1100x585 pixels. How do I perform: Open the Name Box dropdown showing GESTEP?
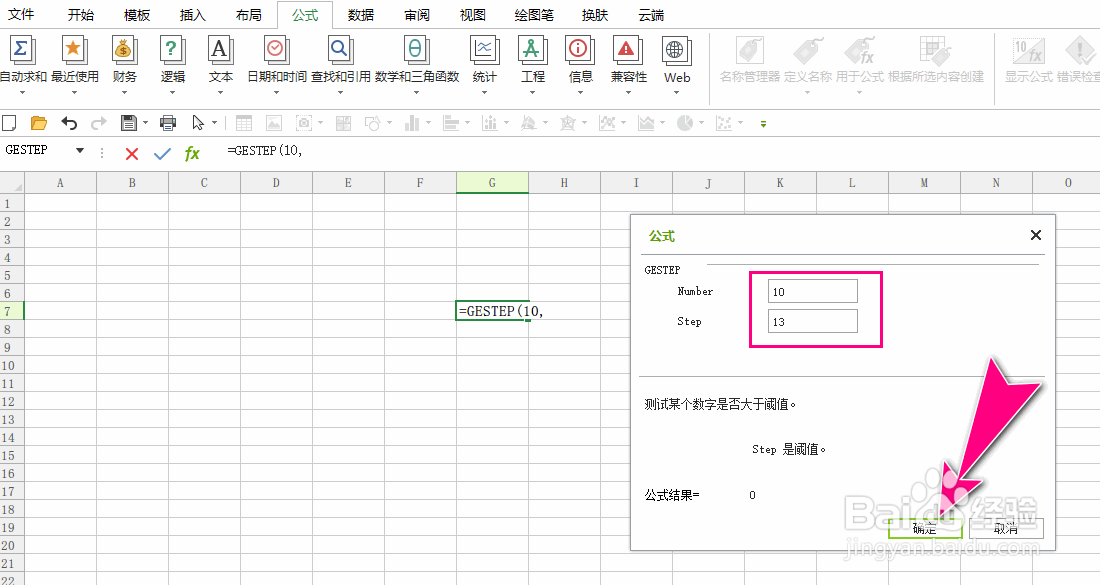tap(80, 149)
